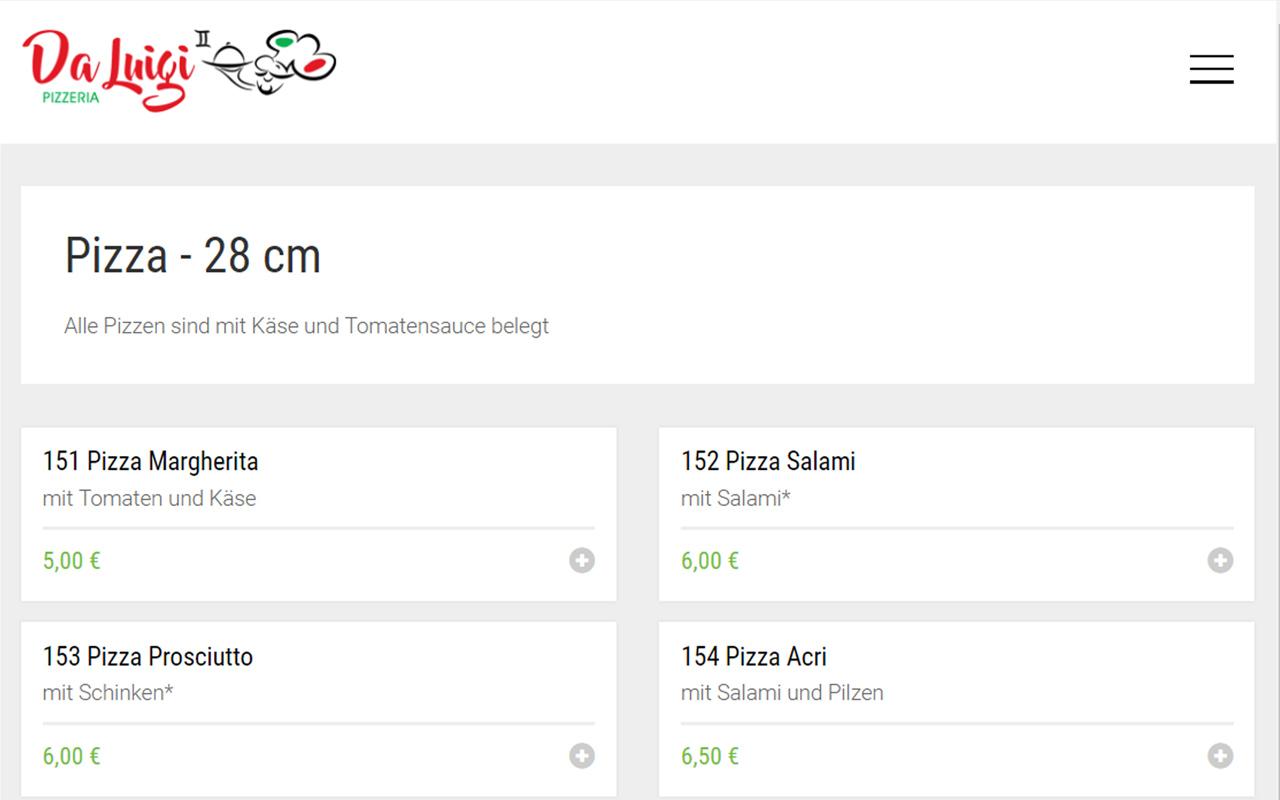1280x800 pixels.
Task: Click the "mit Schinken*" description text
Action: [x=108, y=692]
